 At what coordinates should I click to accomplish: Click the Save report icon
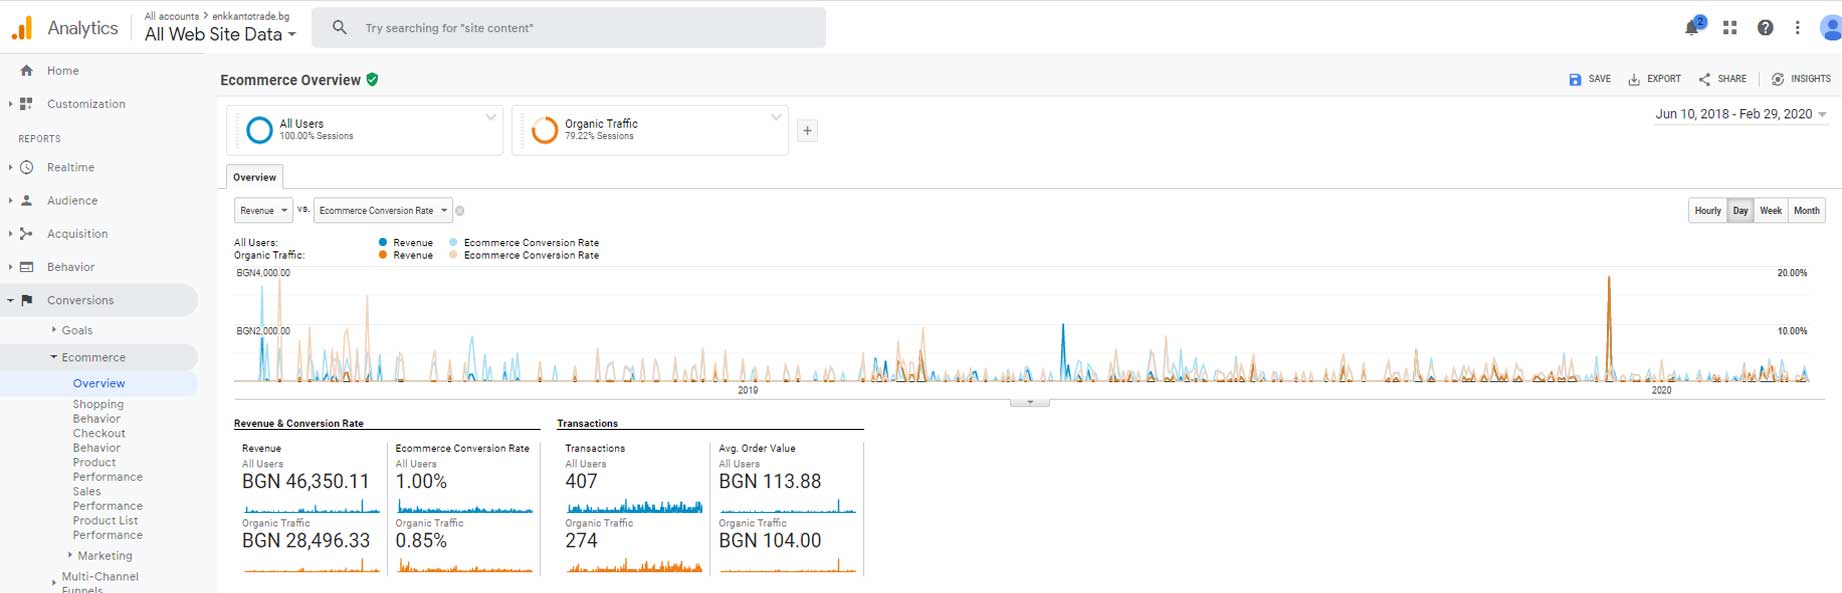click(1575, 79)
